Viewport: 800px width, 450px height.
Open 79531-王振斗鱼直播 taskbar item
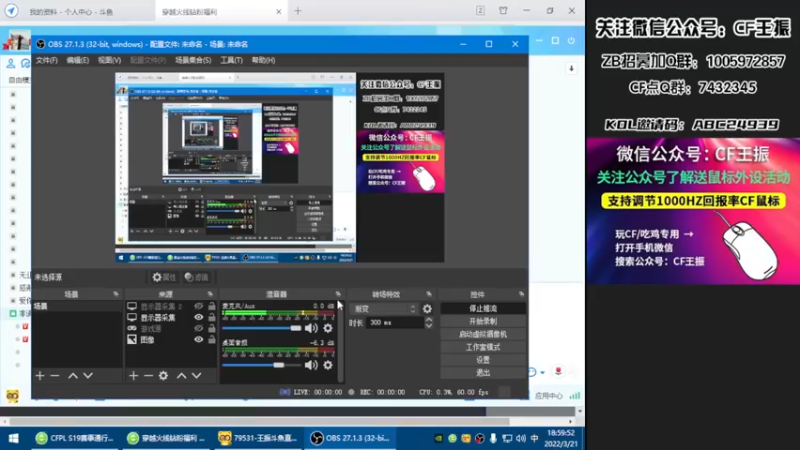(x=258, y=438)
